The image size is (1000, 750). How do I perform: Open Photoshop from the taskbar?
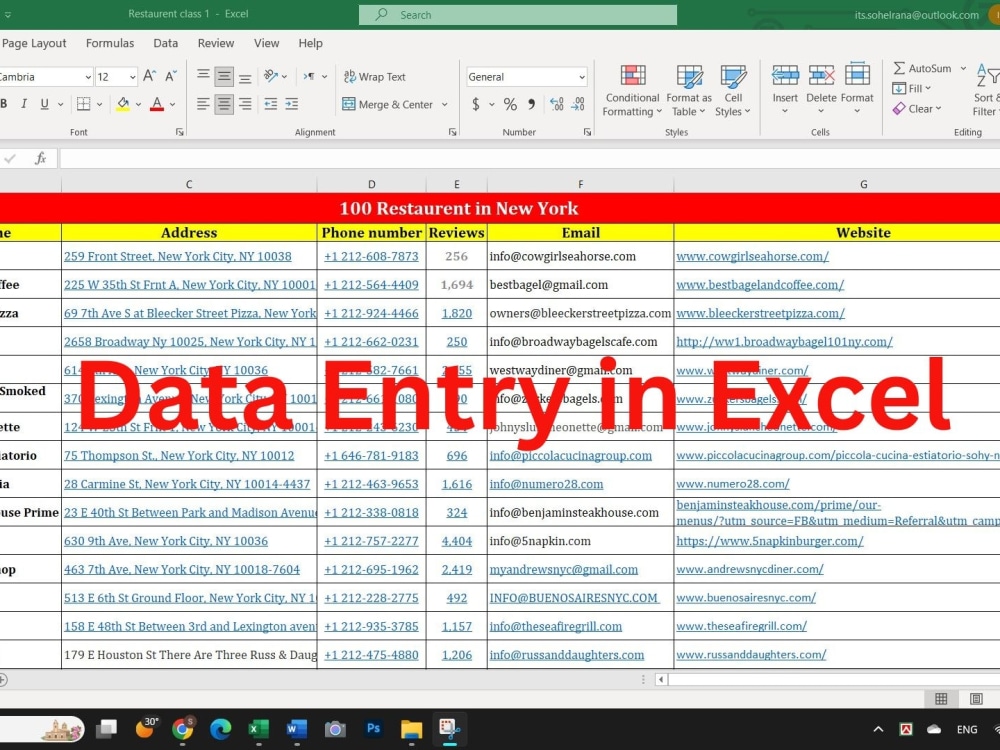(374, 728)
